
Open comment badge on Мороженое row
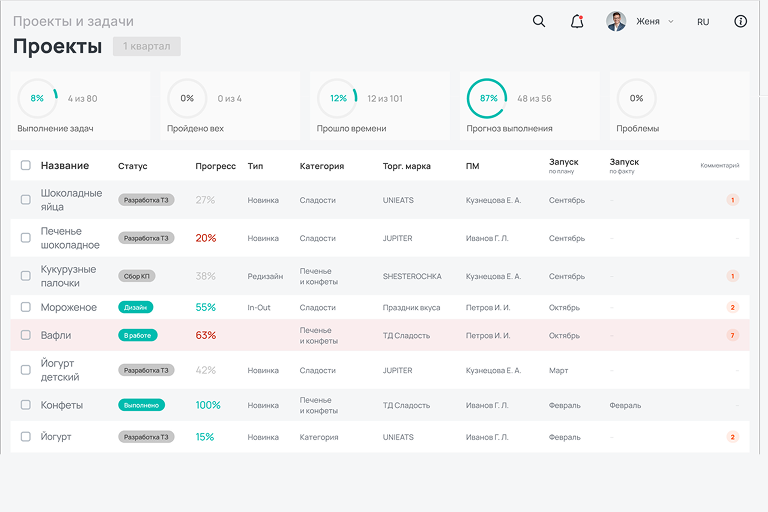[732, 307]
